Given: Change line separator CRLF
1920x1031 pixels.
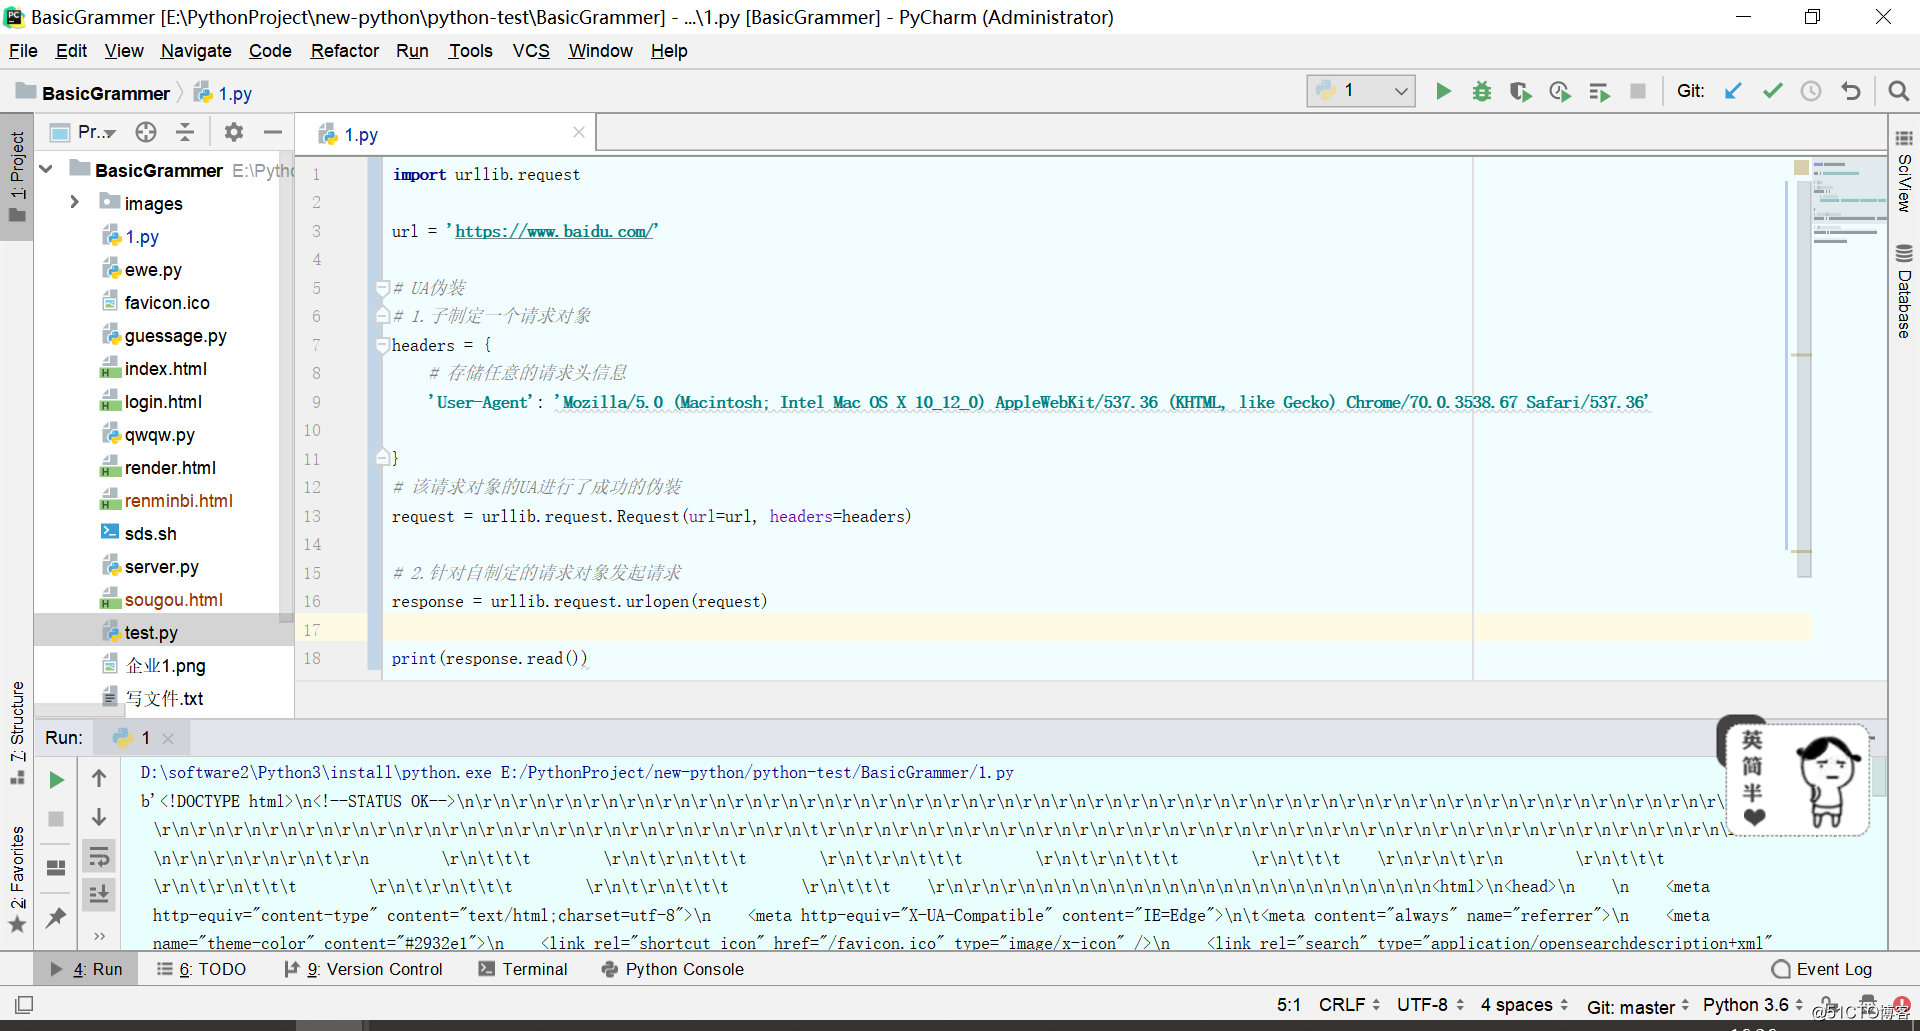Looking at the screenshot, I should pyautogui.click(x=1349, y=1005).
